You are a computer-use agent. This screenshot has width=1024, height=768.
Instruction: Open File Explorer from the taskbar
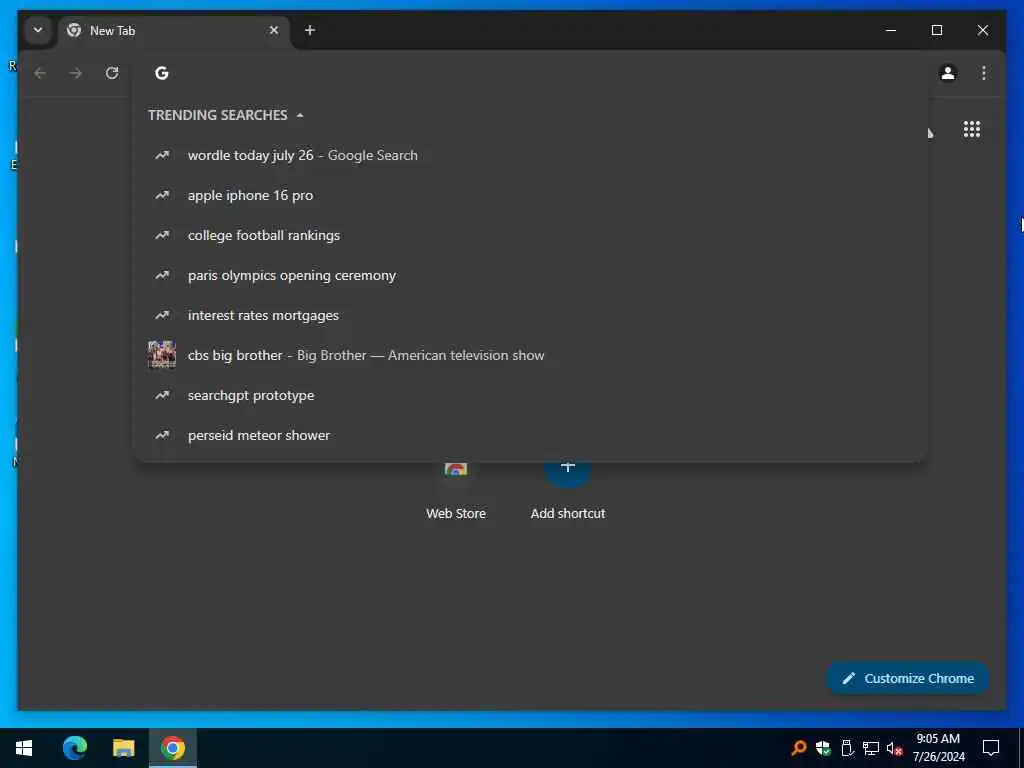pos(123,748)
